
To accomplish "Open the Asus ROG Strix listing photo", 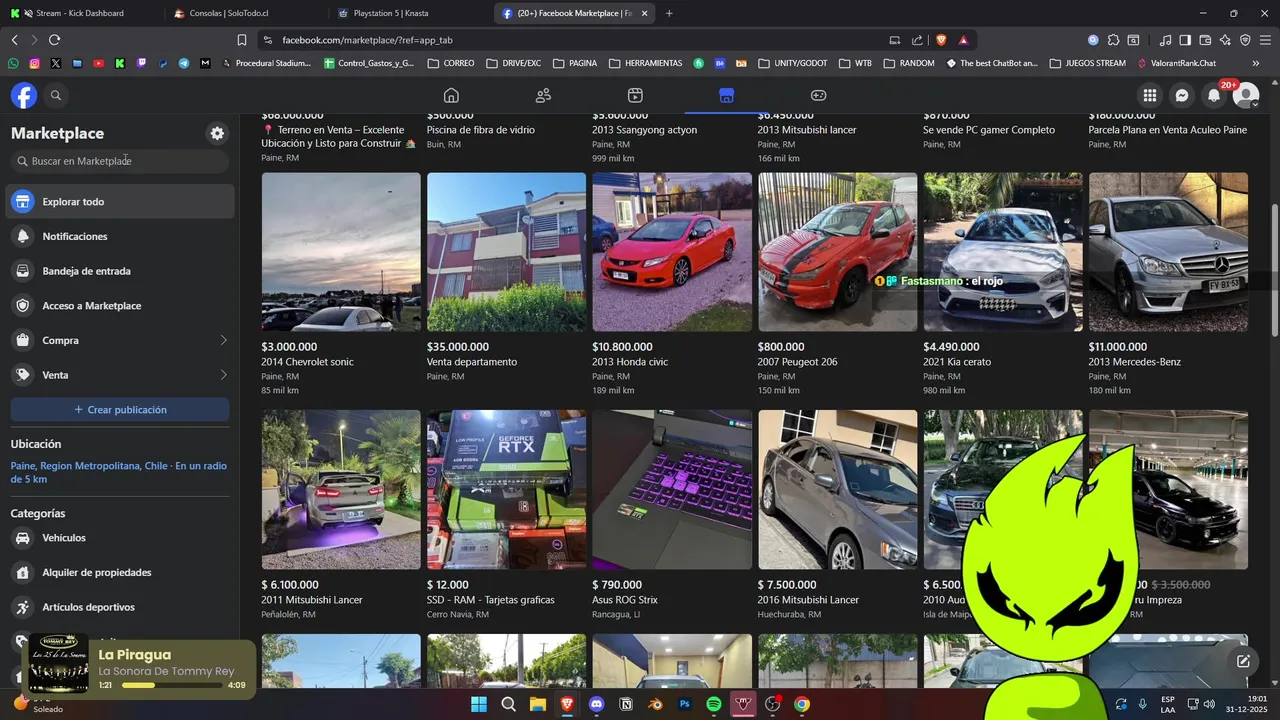I will (x=672, y=490).
